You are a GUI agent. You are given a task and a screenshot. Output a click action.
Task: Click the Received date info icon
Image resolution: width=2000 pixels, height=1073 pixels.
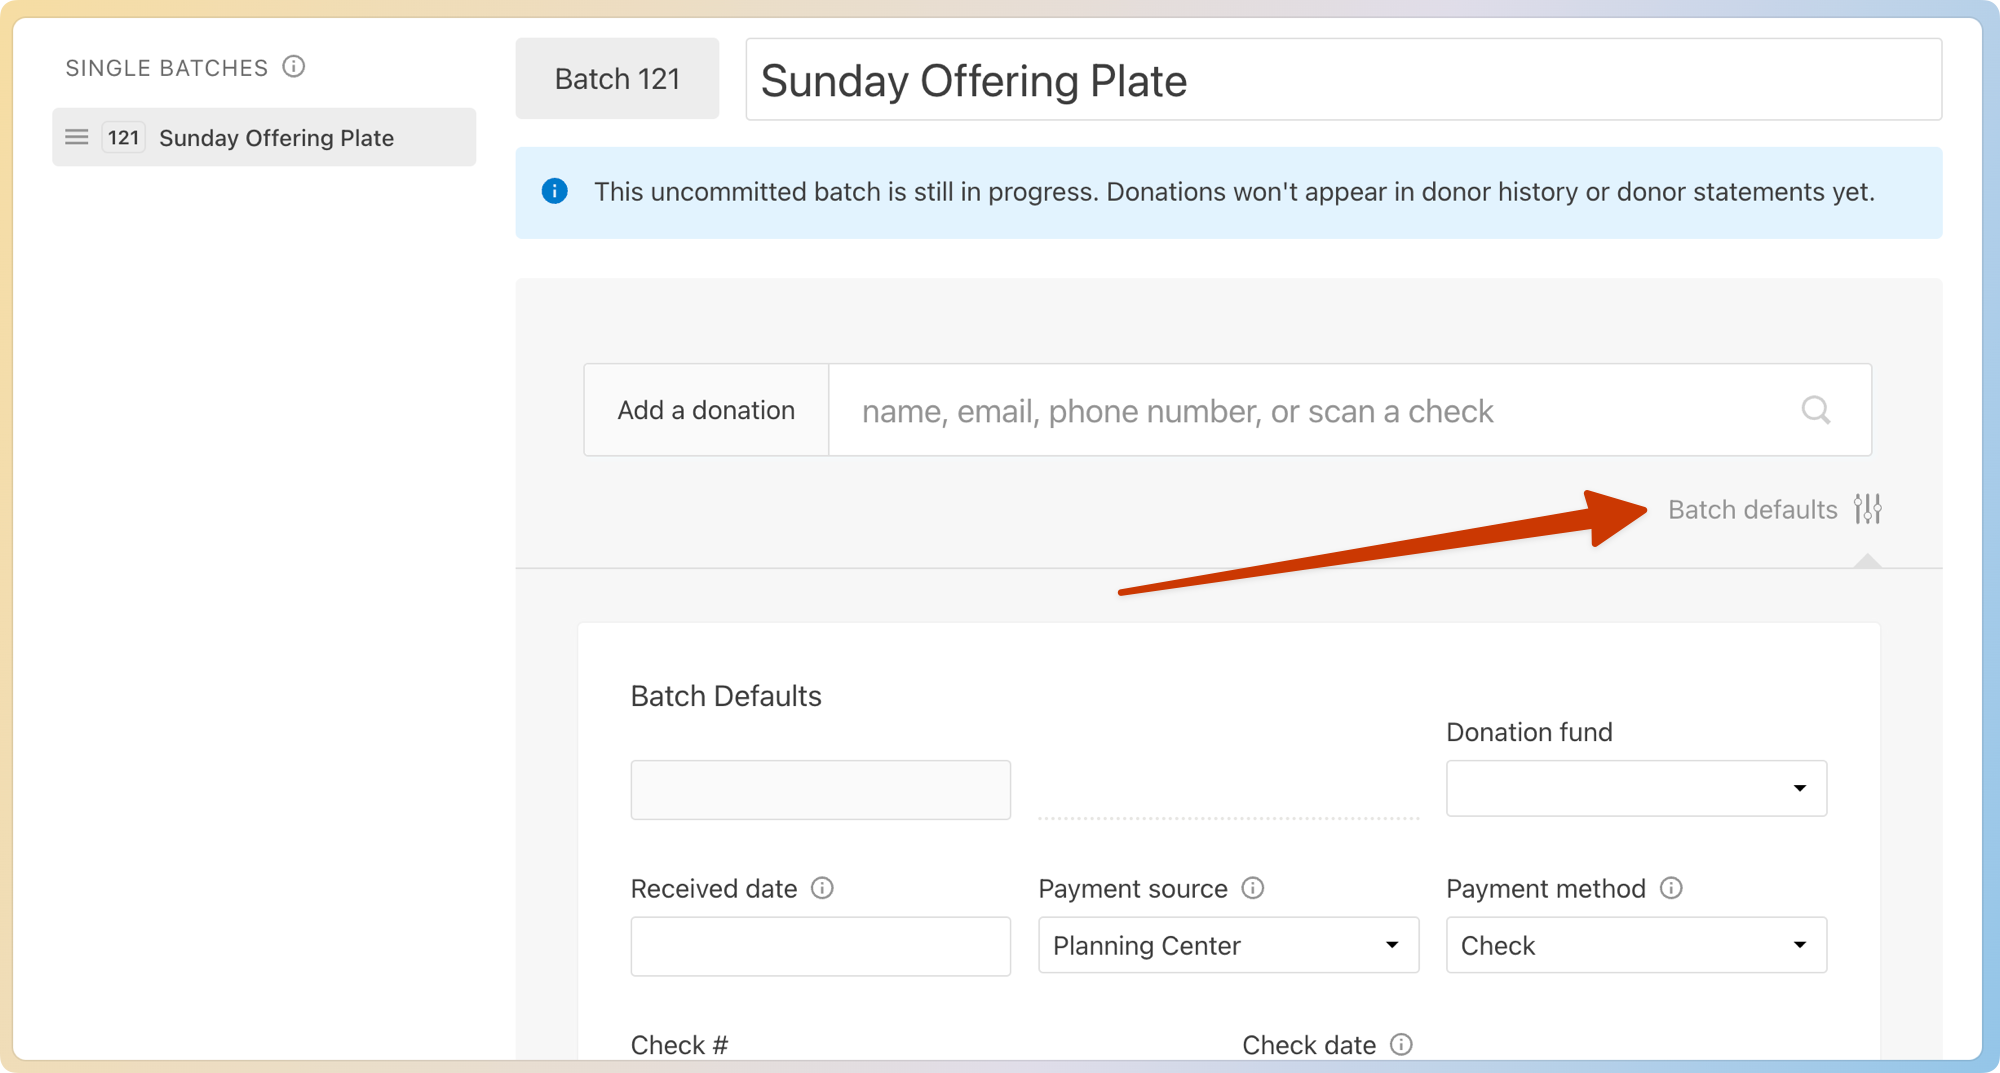(822, 888)
